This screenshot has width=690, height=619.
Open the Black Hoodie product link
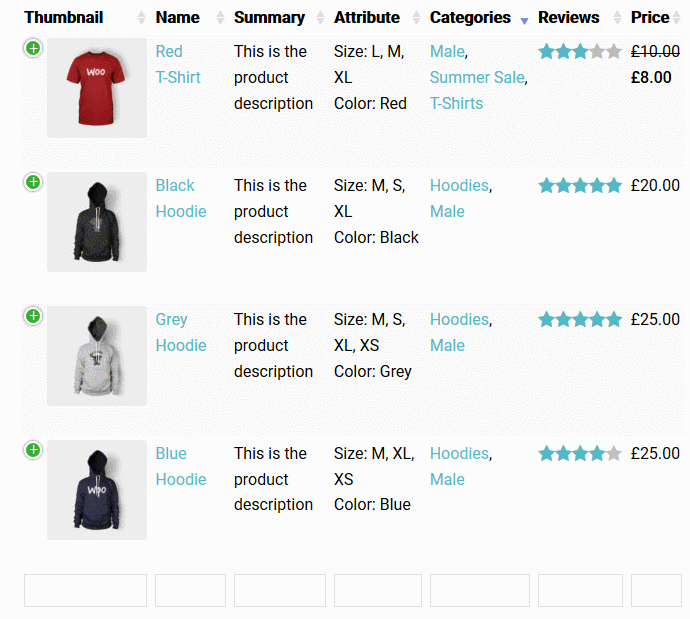pos(181,198)
